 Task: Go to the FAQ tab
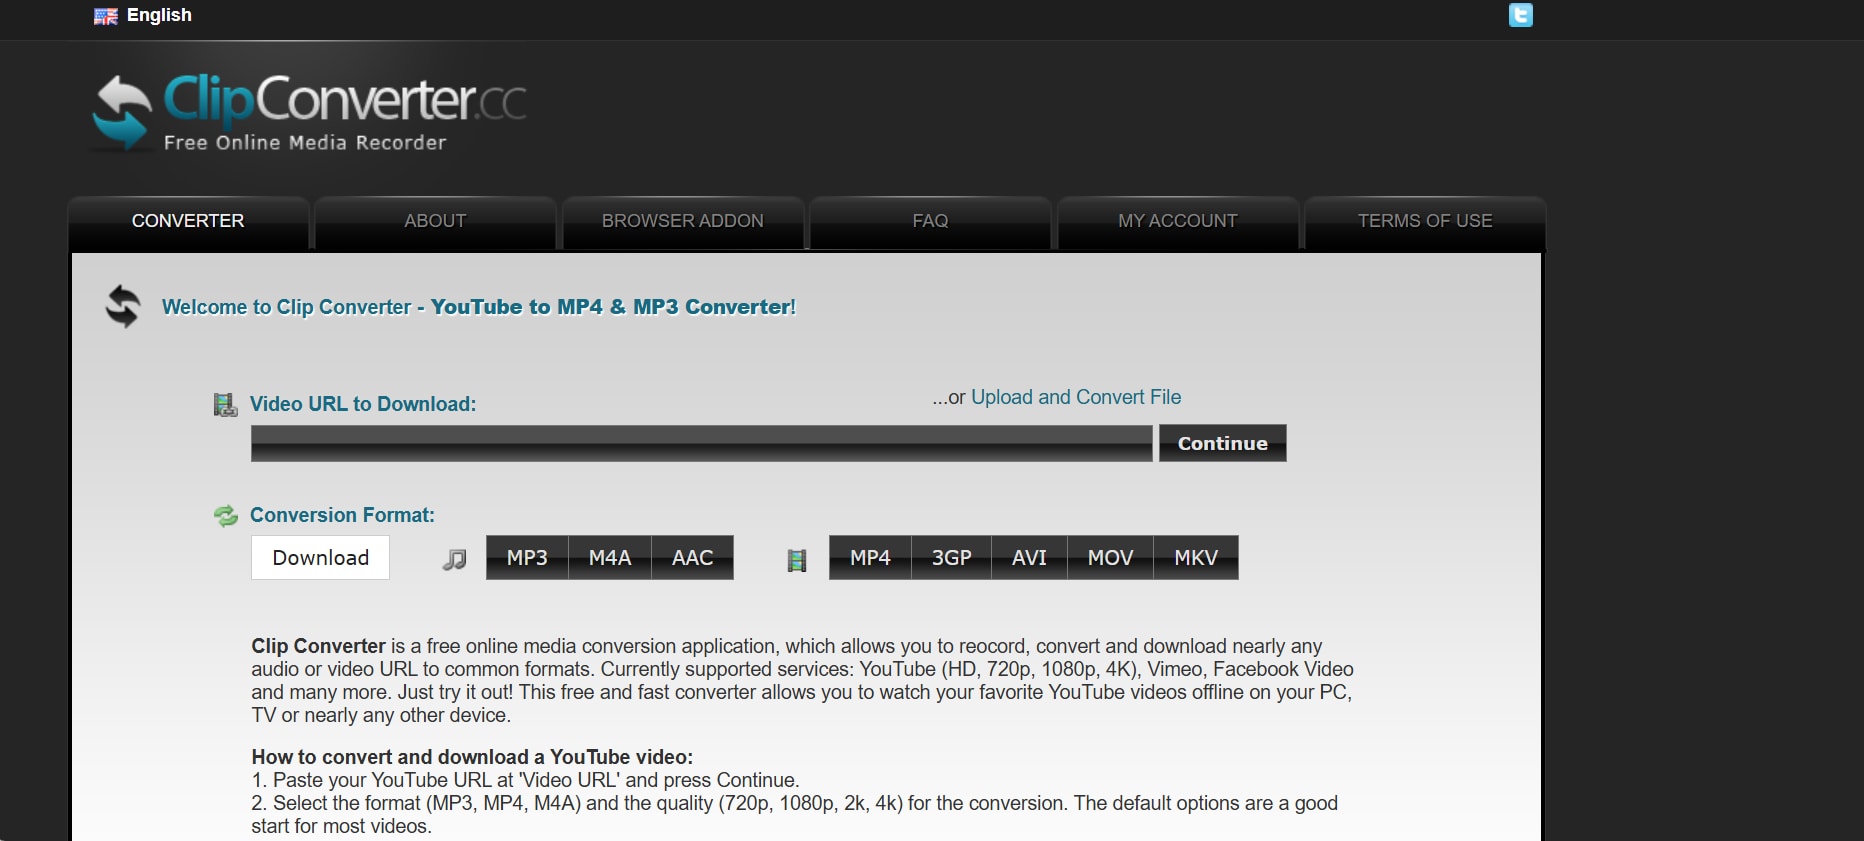pyautogui.click(x=930, y=221)
